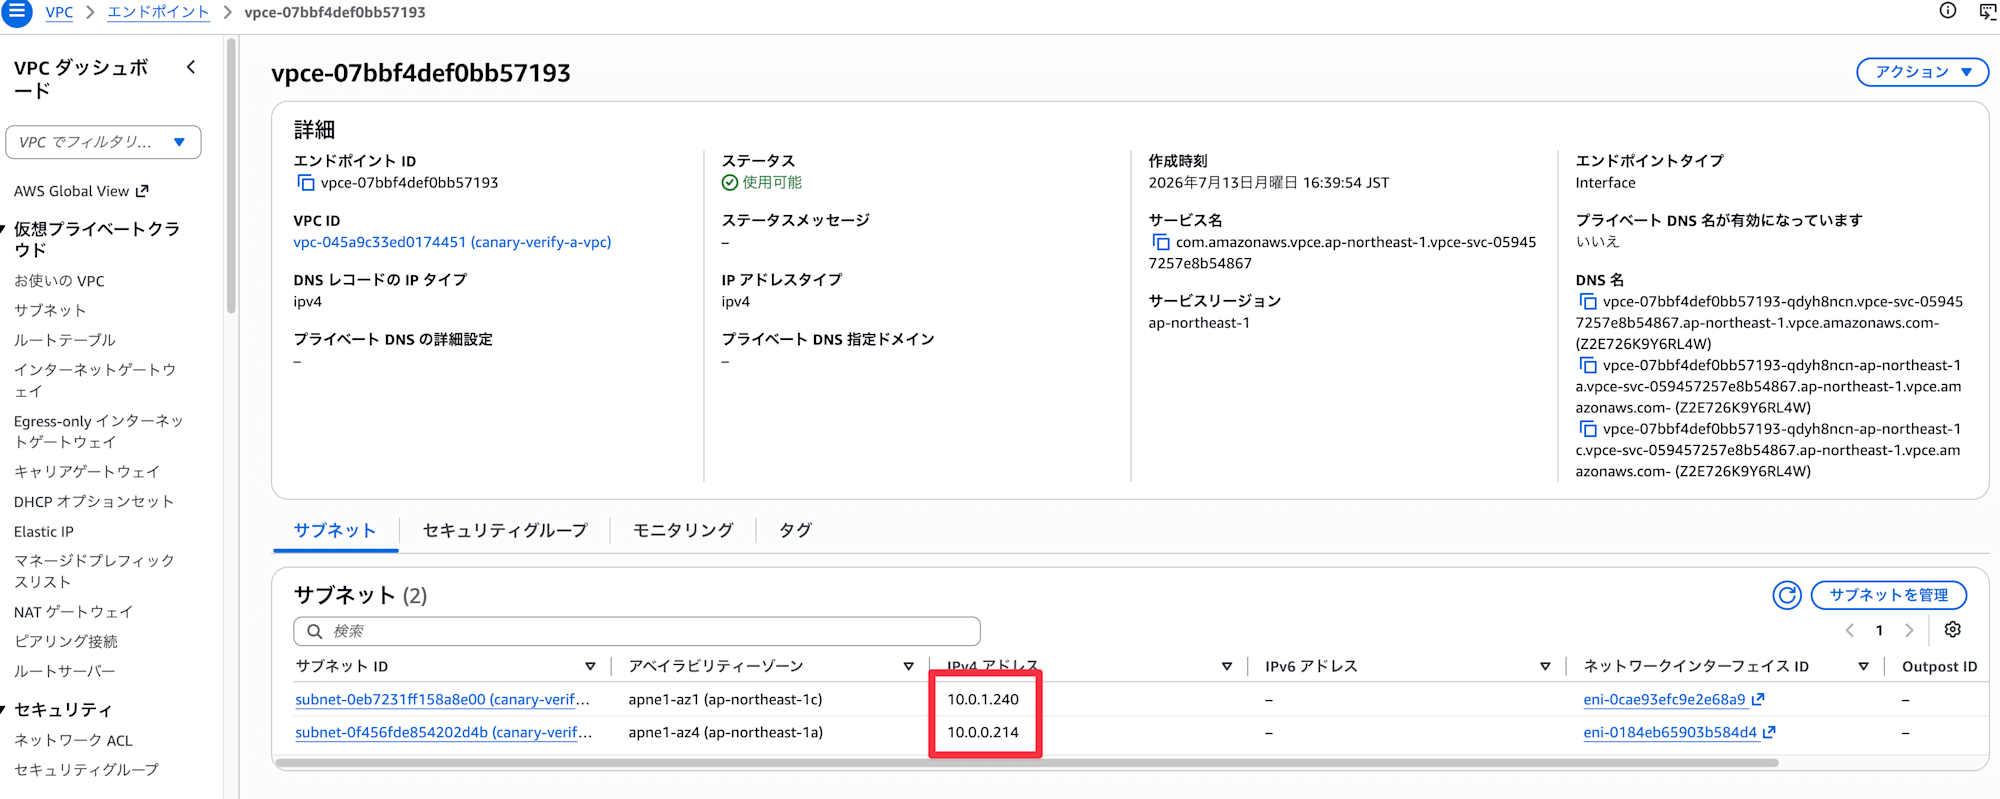Open キャリアゲートウェイ in sidebar
The image size is (2000, 799).
tap(87, 471)
